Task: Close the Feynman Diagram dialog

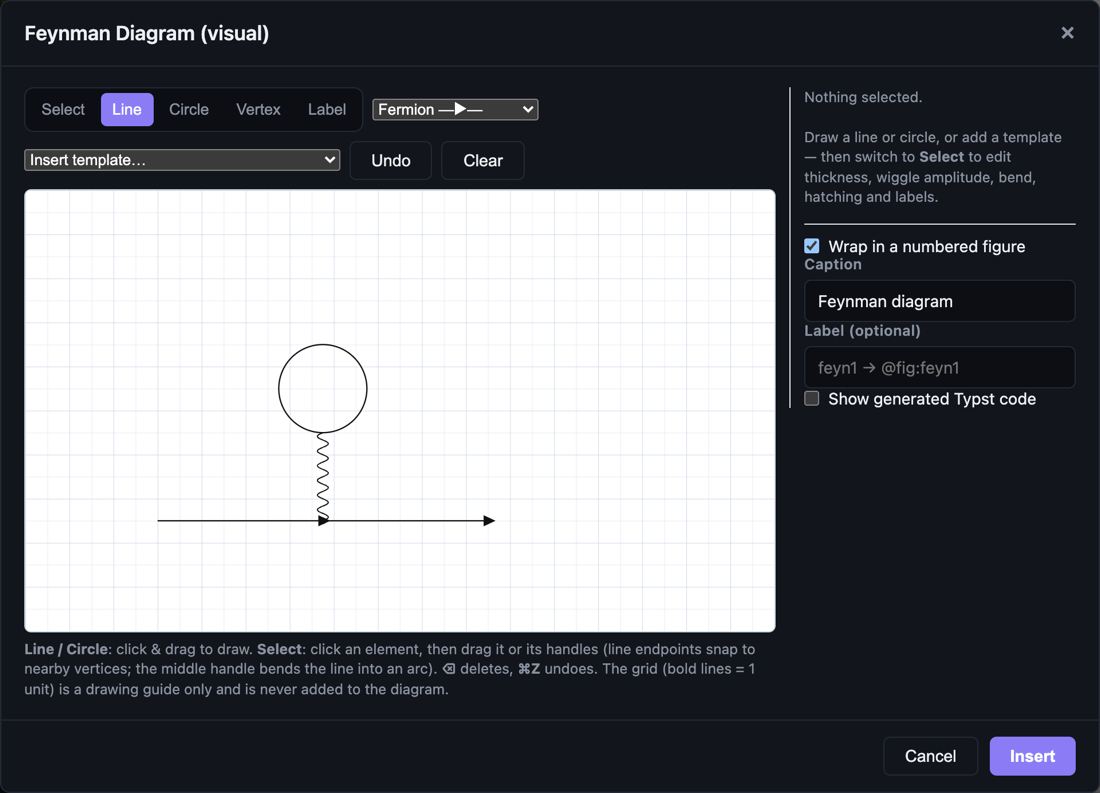Action: (1067, 33)
